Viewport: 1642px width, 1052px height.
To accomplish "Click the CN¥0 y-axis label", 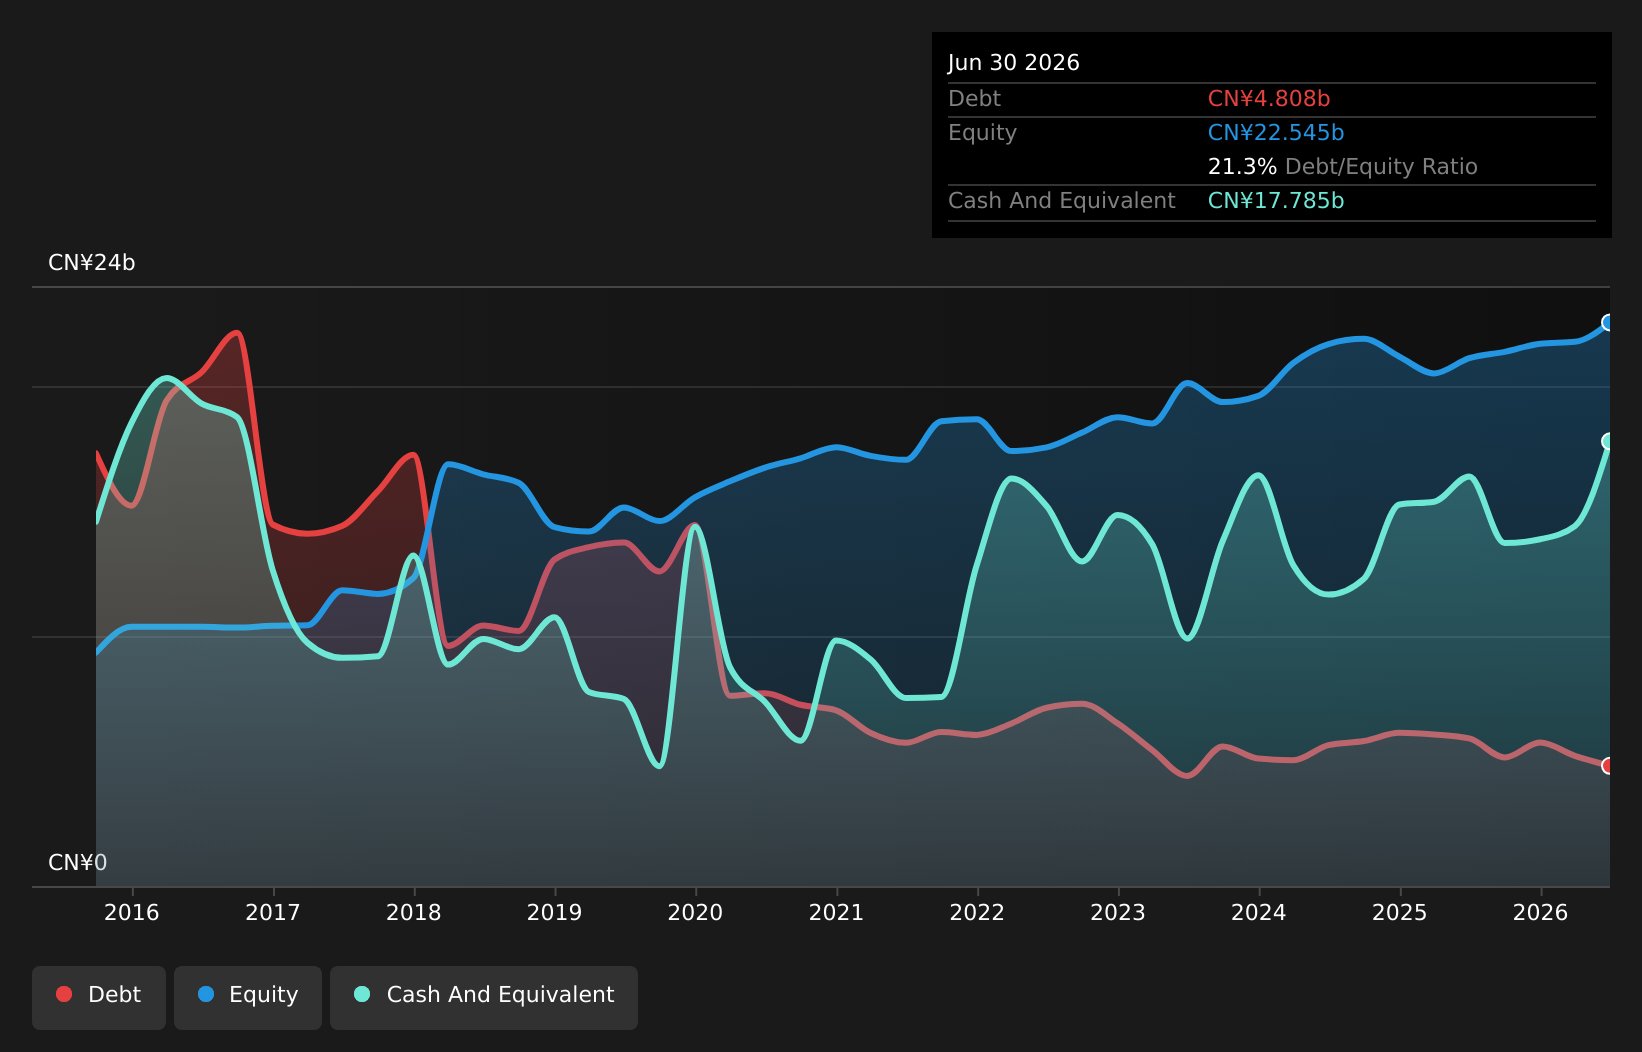I will [x=78, y=863].
